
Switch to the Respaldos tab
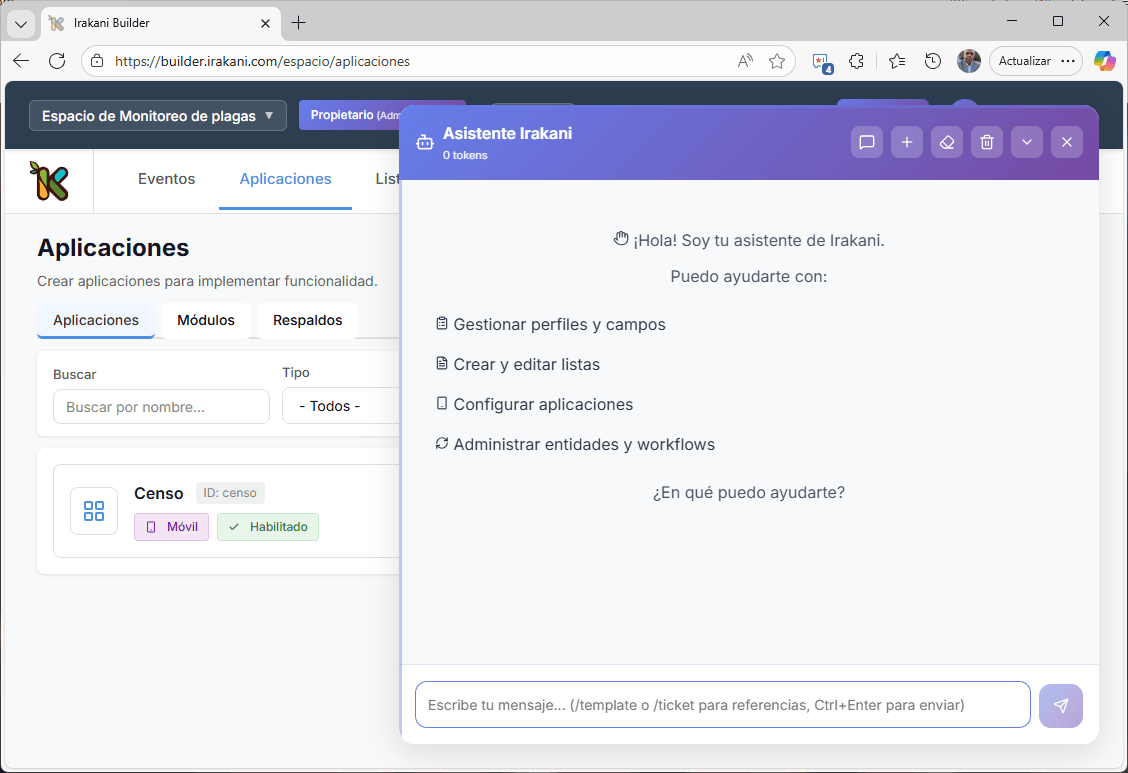click(307, 321)
